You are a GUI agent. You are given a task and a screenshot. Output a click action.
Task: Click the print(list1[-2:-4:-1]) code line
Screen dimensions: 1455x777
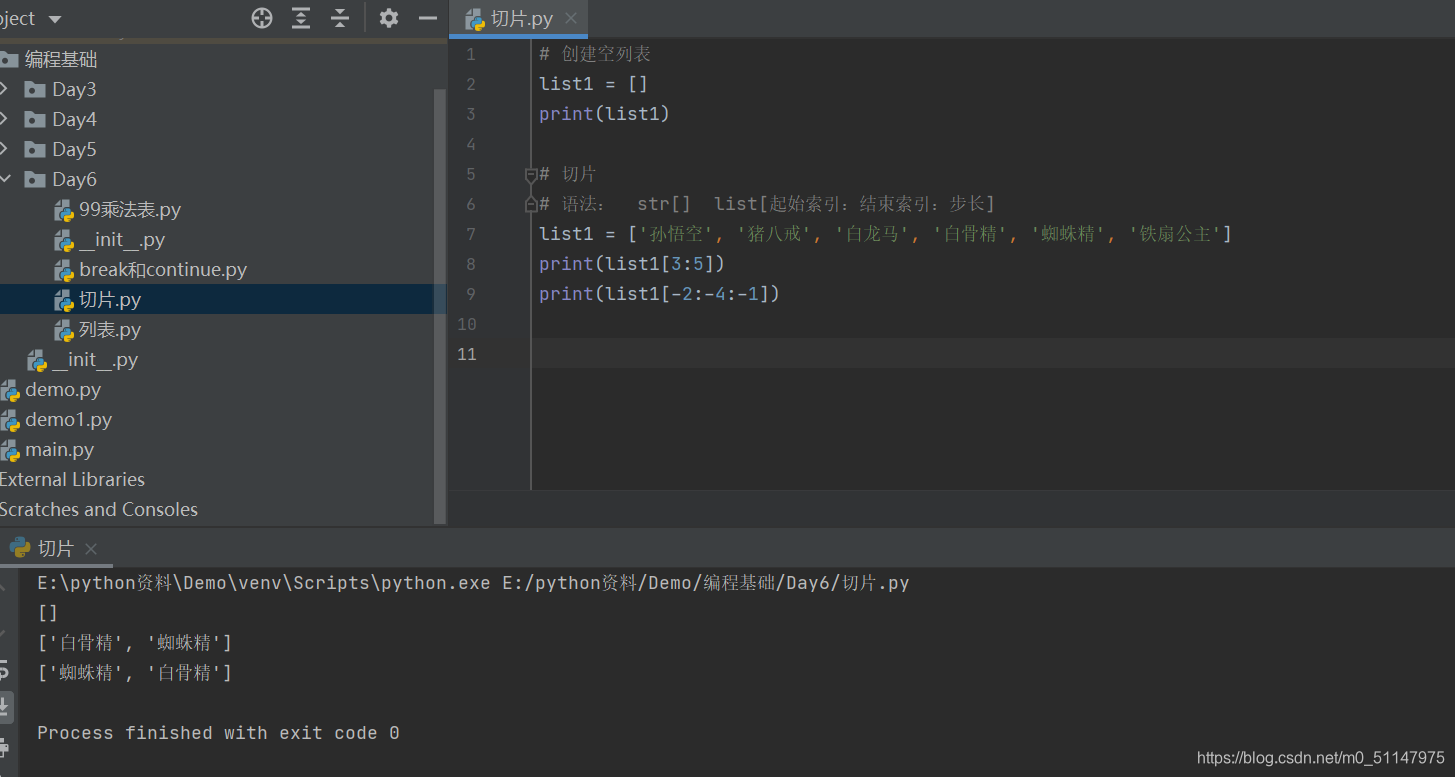[658, 294]
